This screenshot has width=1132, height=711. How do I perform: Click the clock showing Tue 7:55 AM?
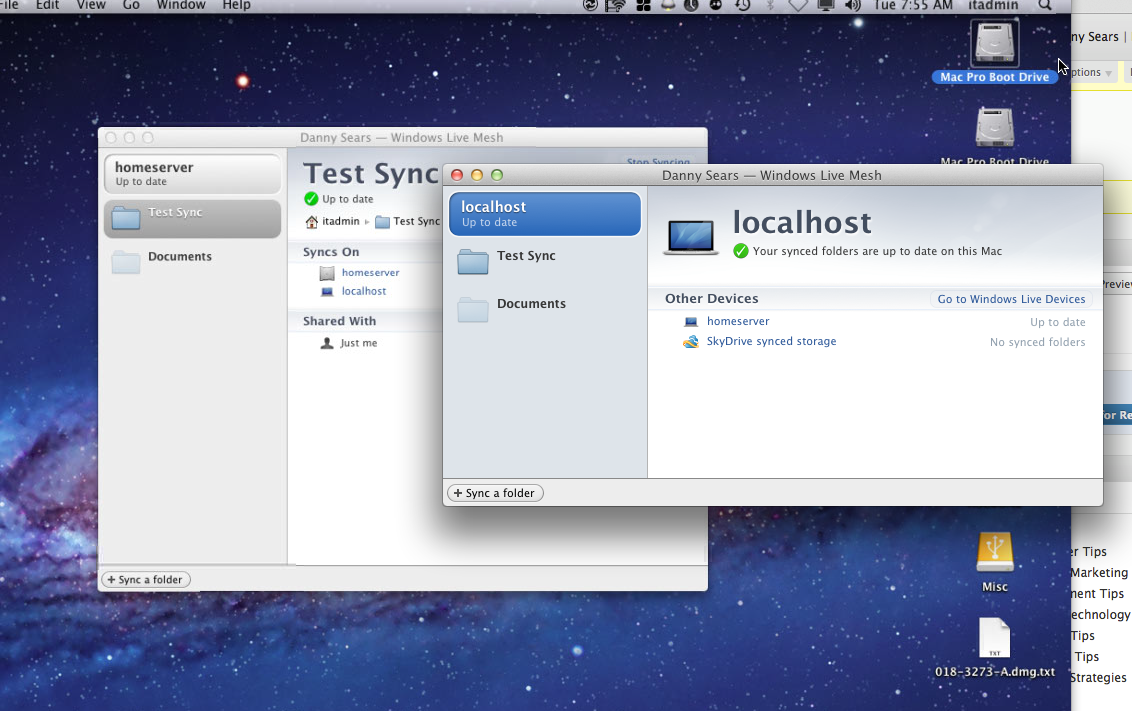(913, 5)
